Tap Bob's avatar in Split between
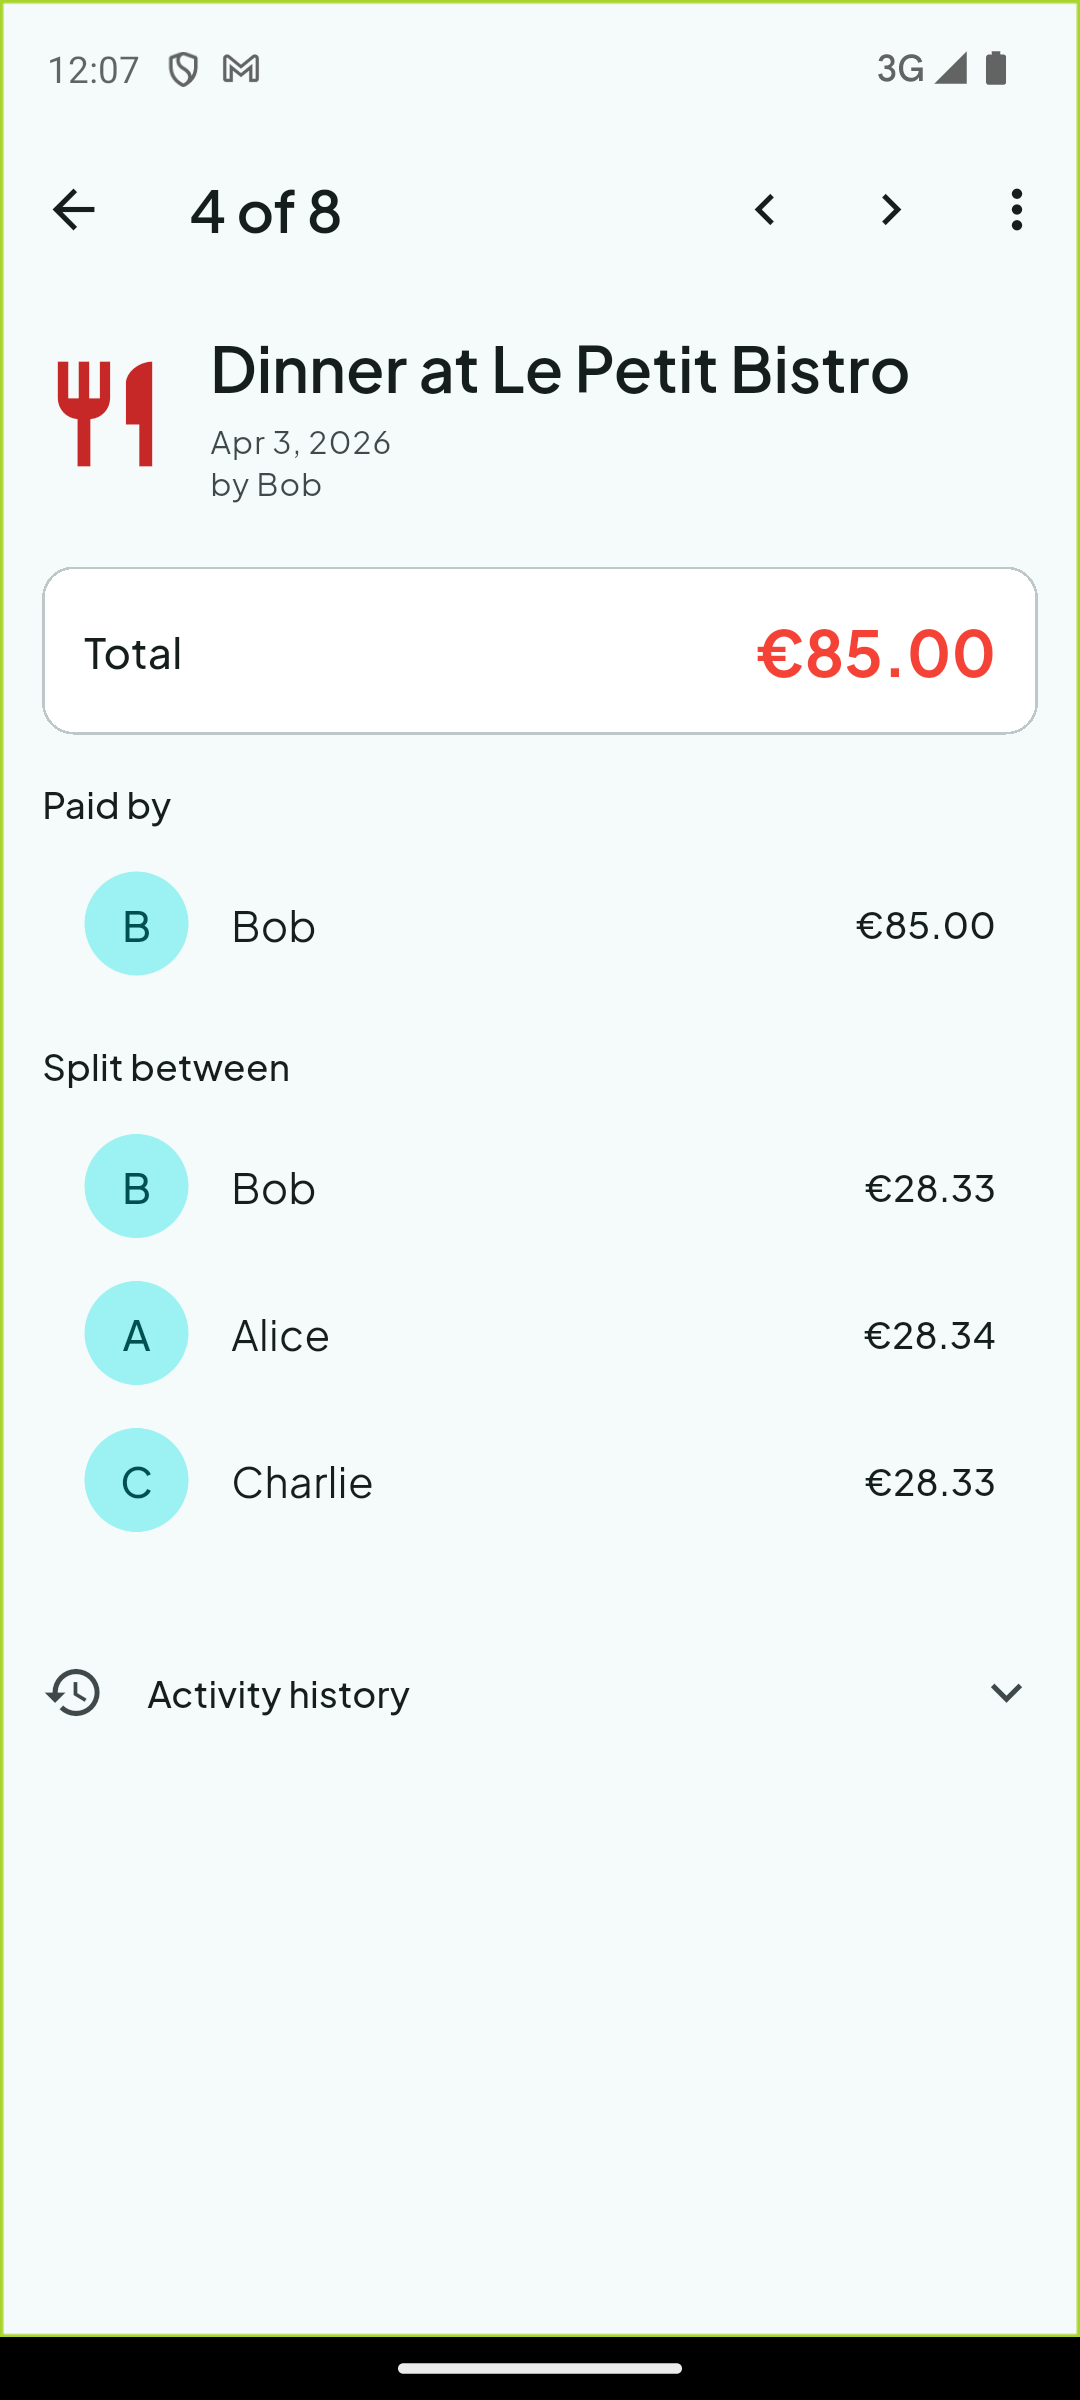The image size is (1080, 2400). click(136, 1186)
